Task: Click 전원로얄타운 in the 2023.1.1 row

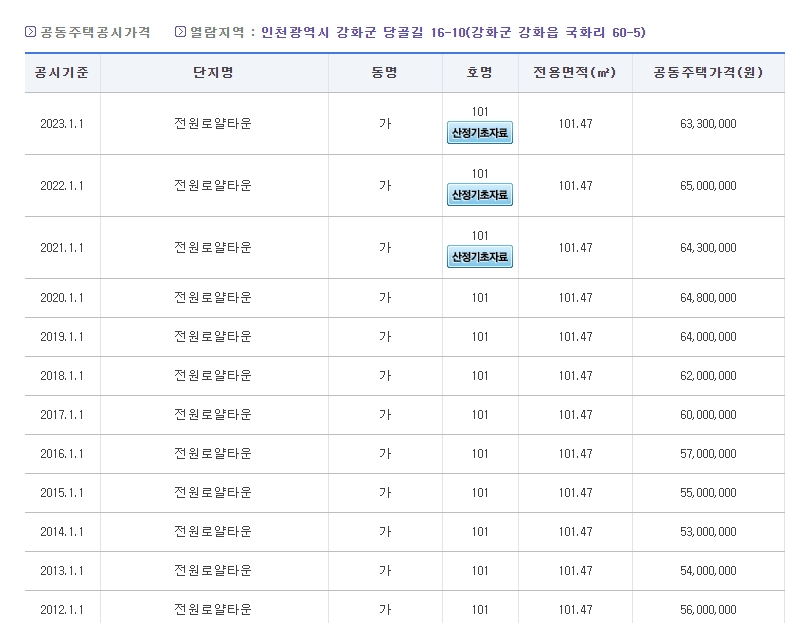Action: pos(213,124)
